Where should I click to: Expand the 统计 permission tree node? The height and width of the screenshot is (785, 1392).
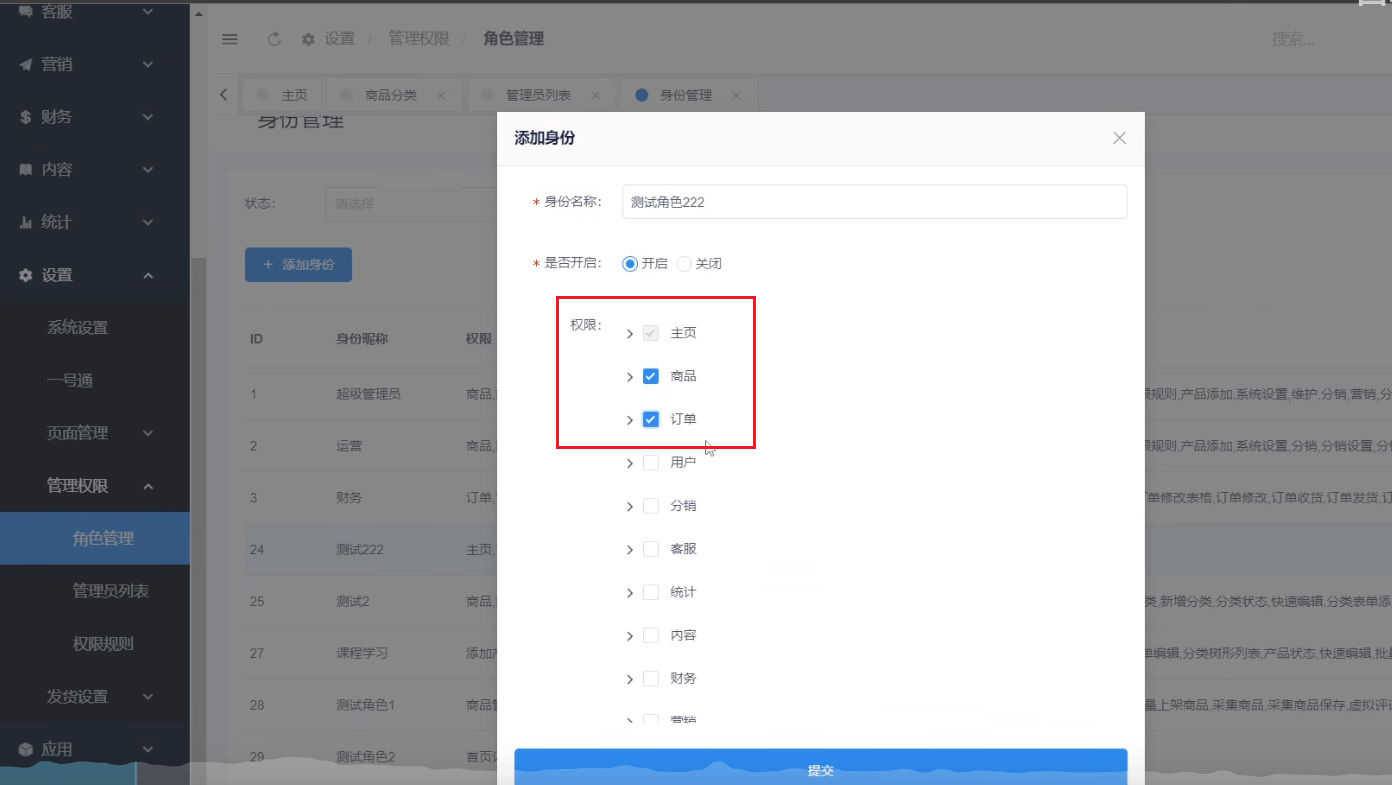(x=630, y=593)
